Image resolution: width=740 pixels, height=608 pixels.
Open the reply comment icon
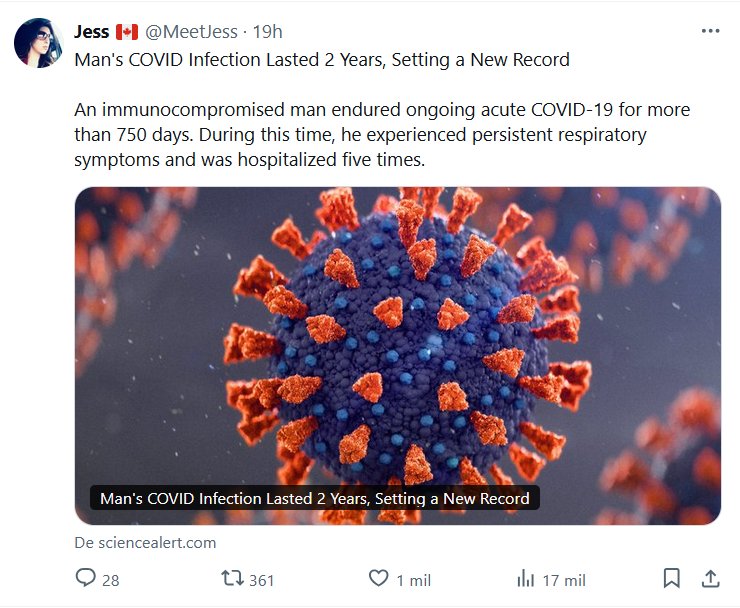86,578
